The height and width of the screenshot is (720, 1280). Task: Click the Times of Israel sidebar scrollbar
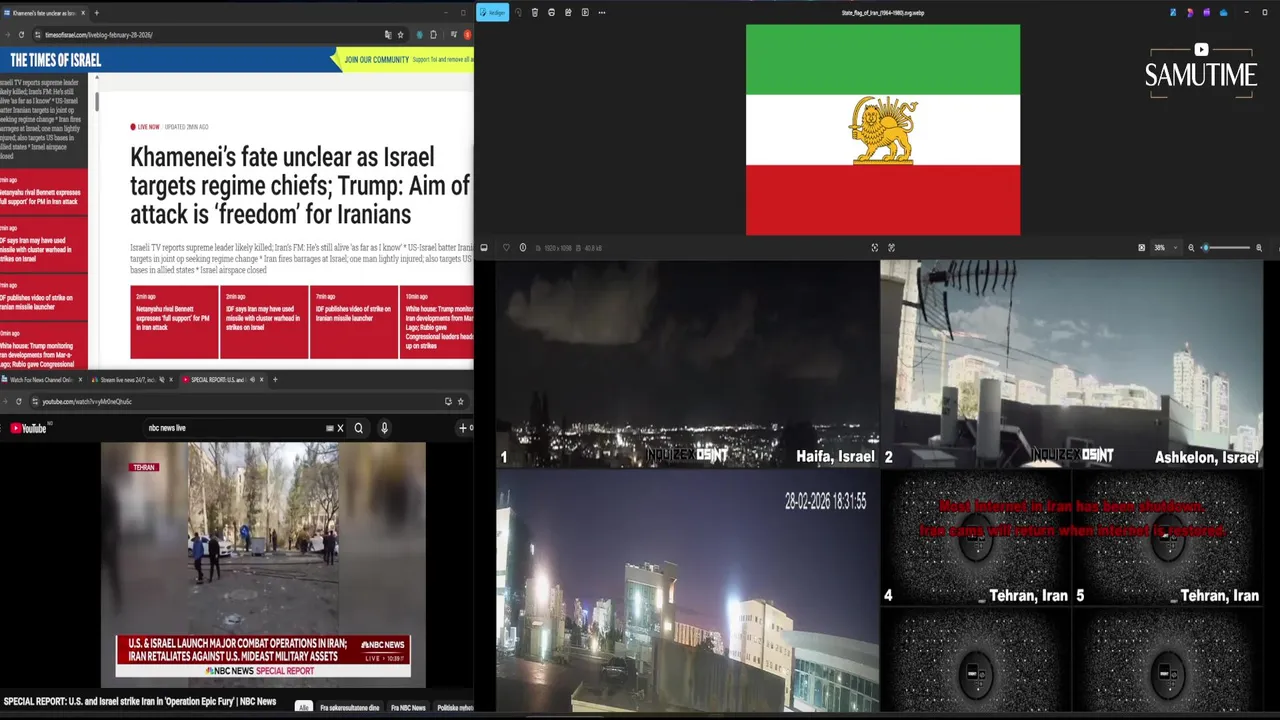(97, 102)
